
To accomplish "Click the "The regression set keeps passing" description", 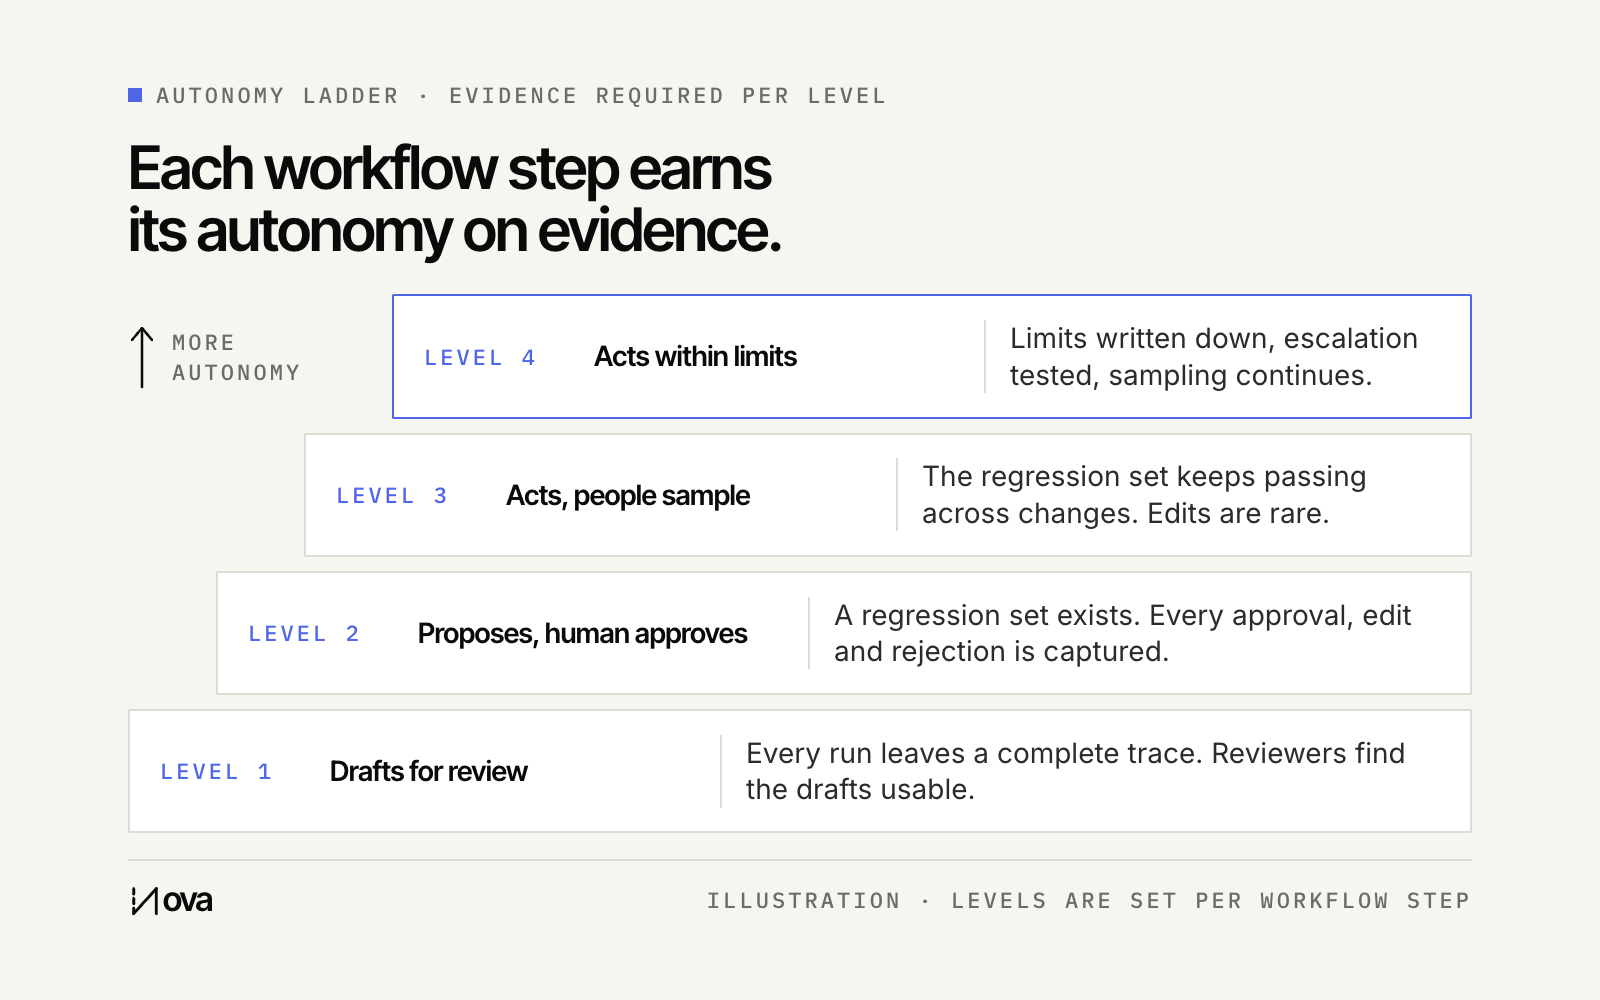I will 1144,495.
